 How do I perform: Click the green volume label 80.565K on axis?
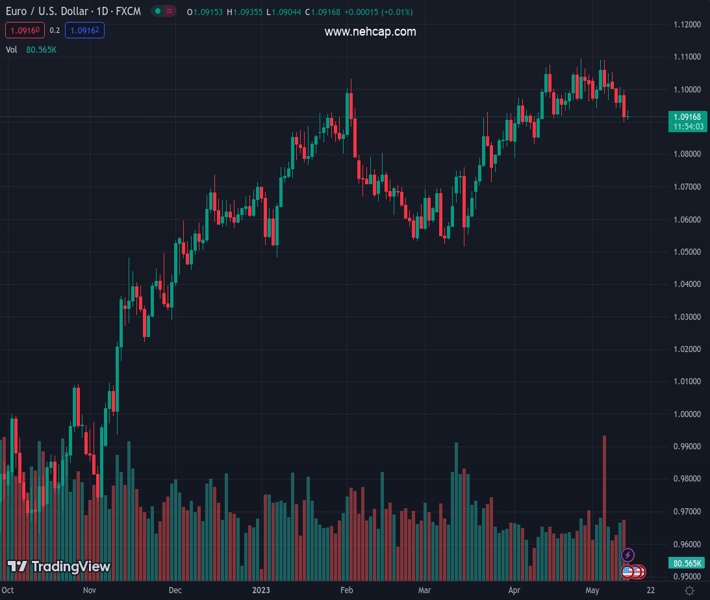coord(686,564)
